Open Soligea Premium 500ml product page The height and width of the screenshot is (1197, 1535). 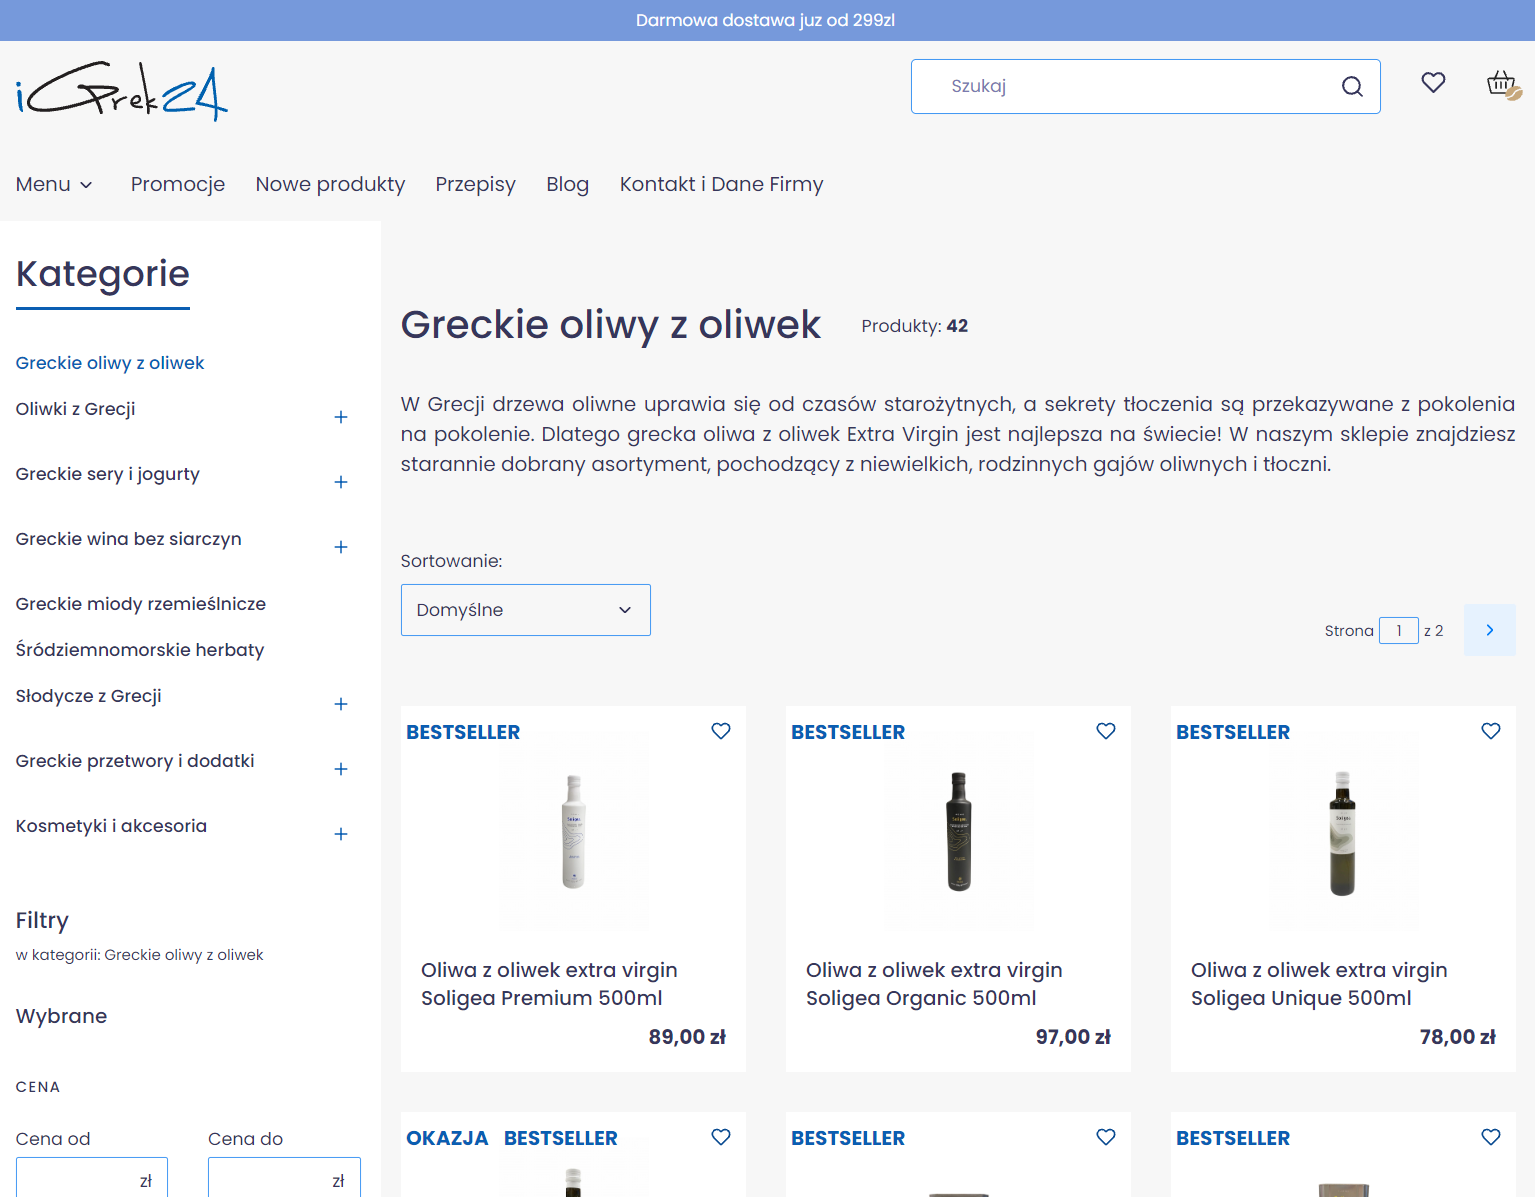click(549, 983)
